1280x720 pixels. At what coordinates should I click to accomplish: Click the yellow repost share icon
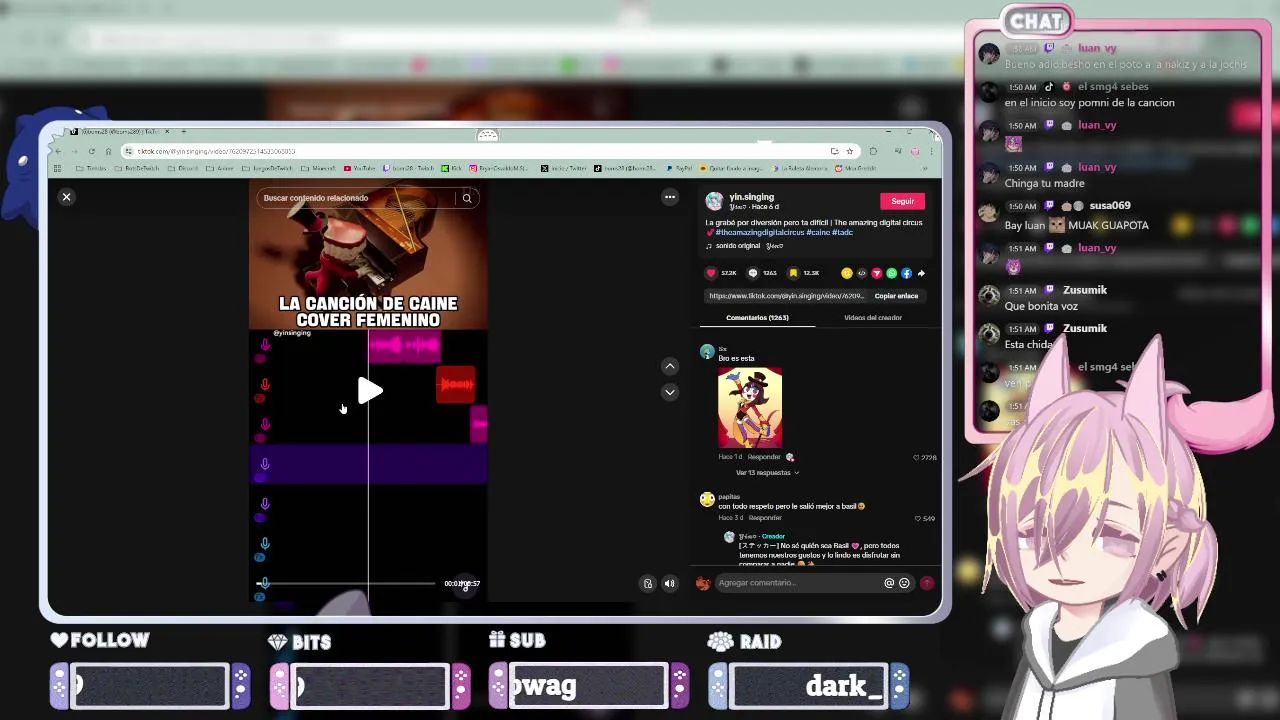[x=847, y=273]
